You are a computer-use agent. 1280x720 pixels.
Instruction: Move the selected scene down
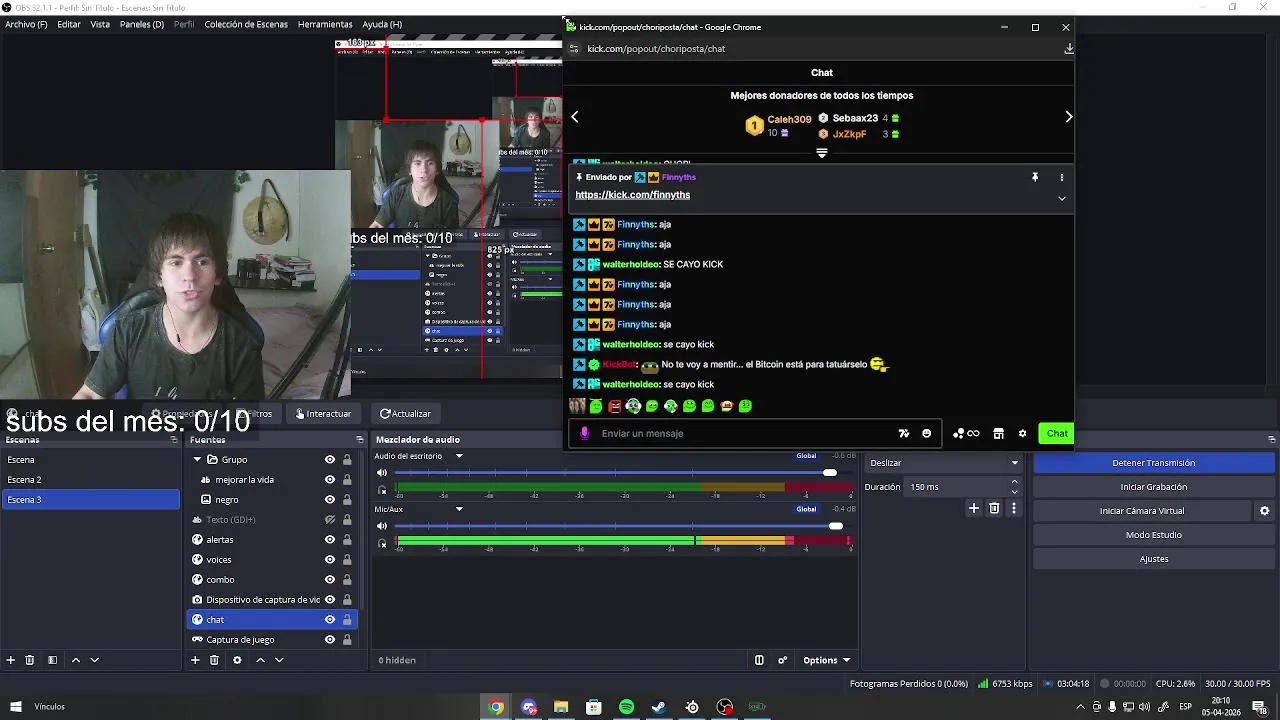tap(95, 660)
